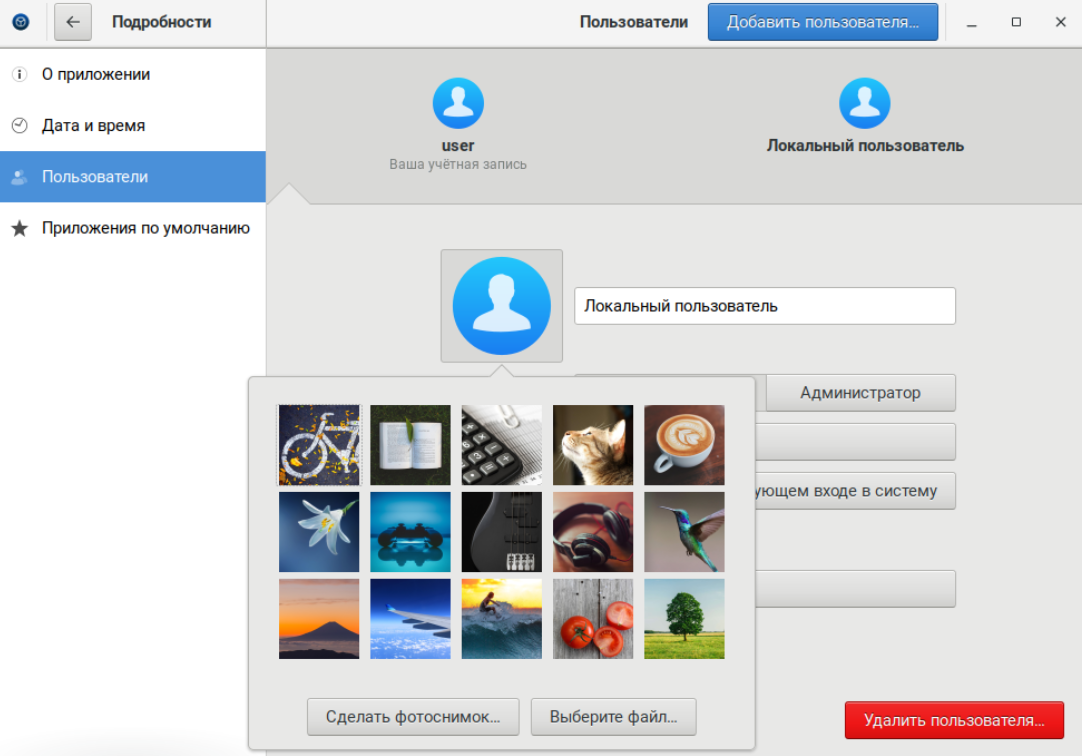1082x756 pixels.
Task: Toggle account type to Администратор
Action: tap(860, 393)
